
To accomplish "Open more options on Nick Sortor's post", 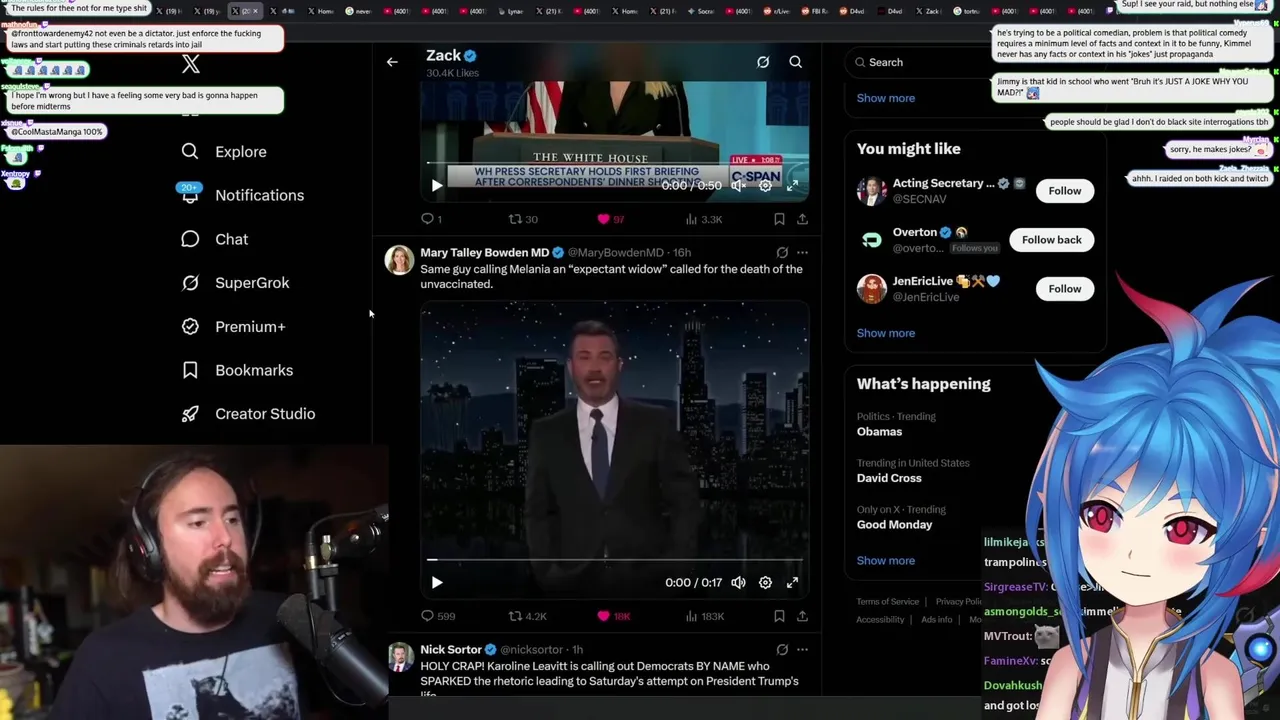I will [802, 650].
